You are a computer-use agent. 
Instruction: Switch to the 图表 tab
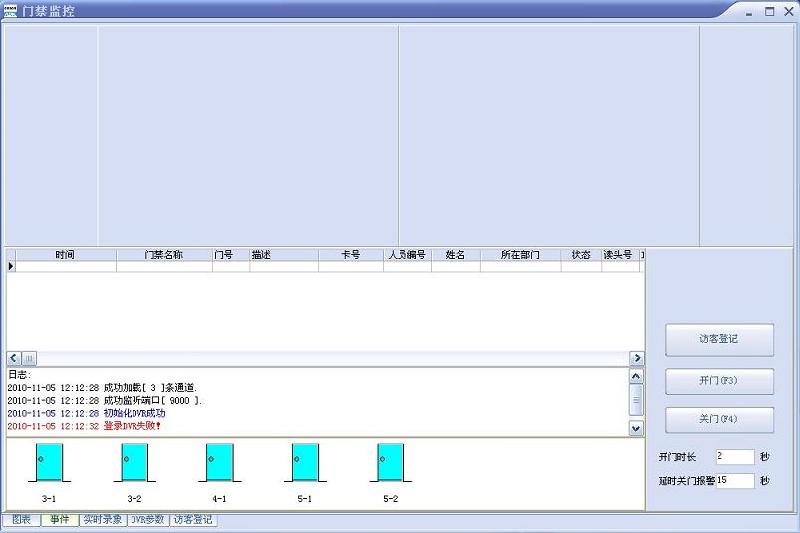tap(21, 520)
